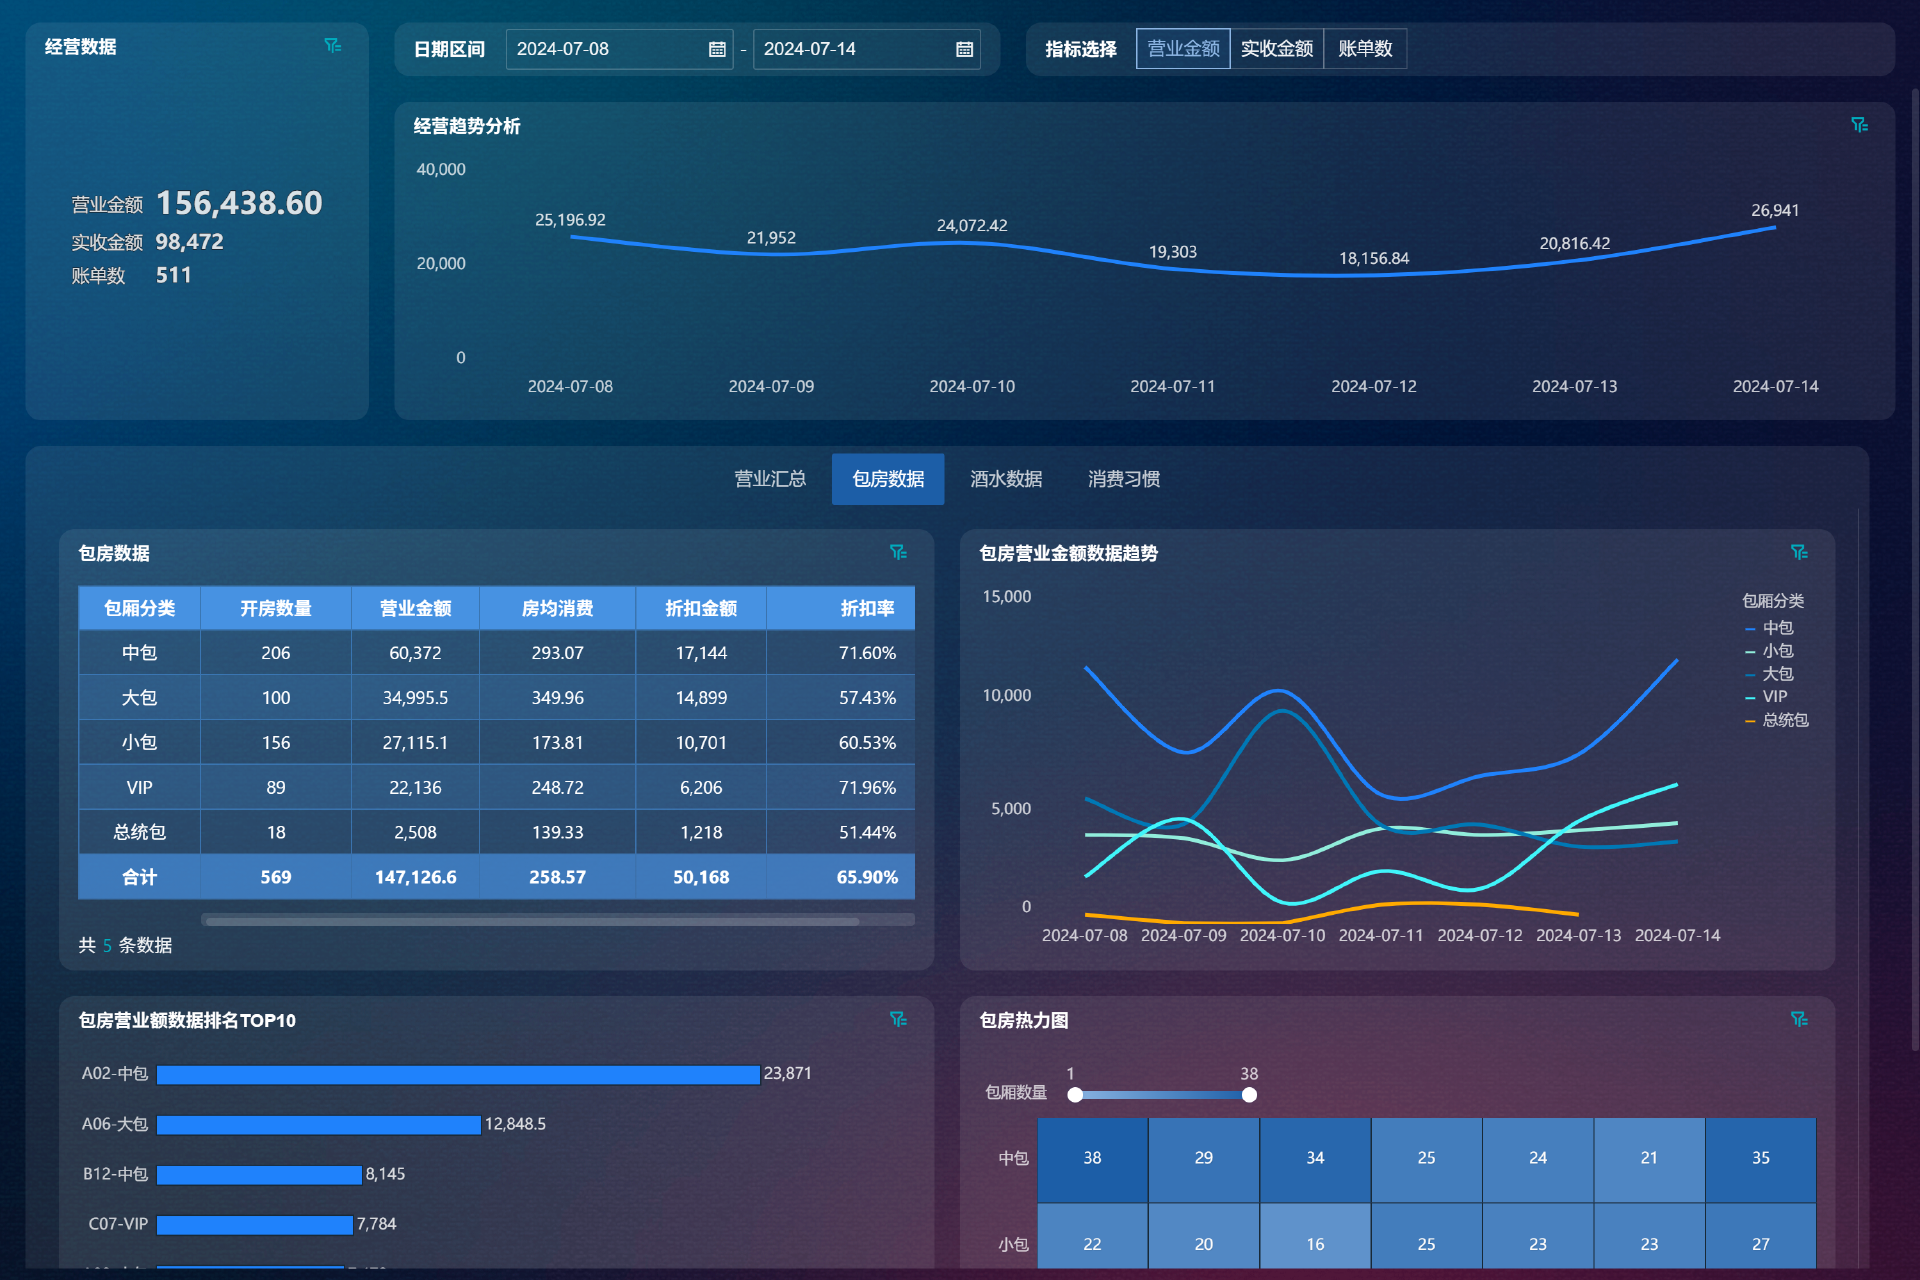Toggle 总统包 series in chart legend
This screenshot has height=1280, width=1920.
pyautogui.click(x=1784, y=720)
